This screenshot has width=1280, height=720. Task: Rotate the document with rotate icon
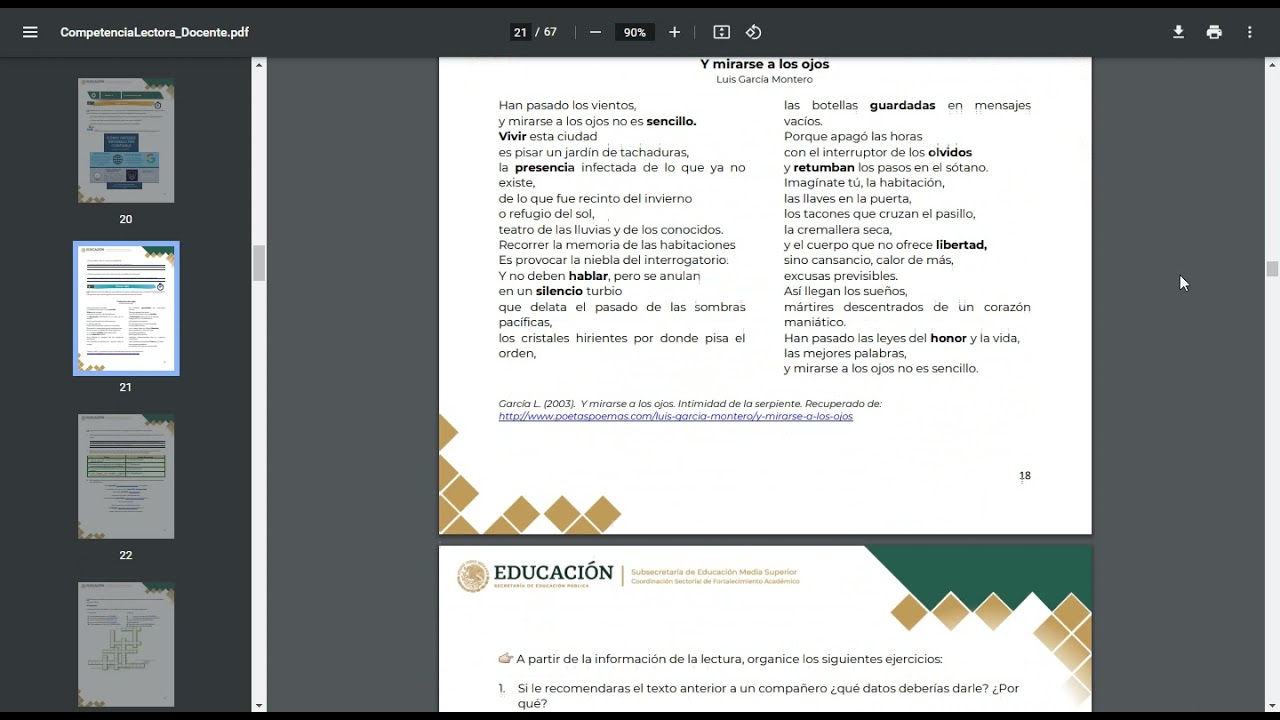coord(754,32)
